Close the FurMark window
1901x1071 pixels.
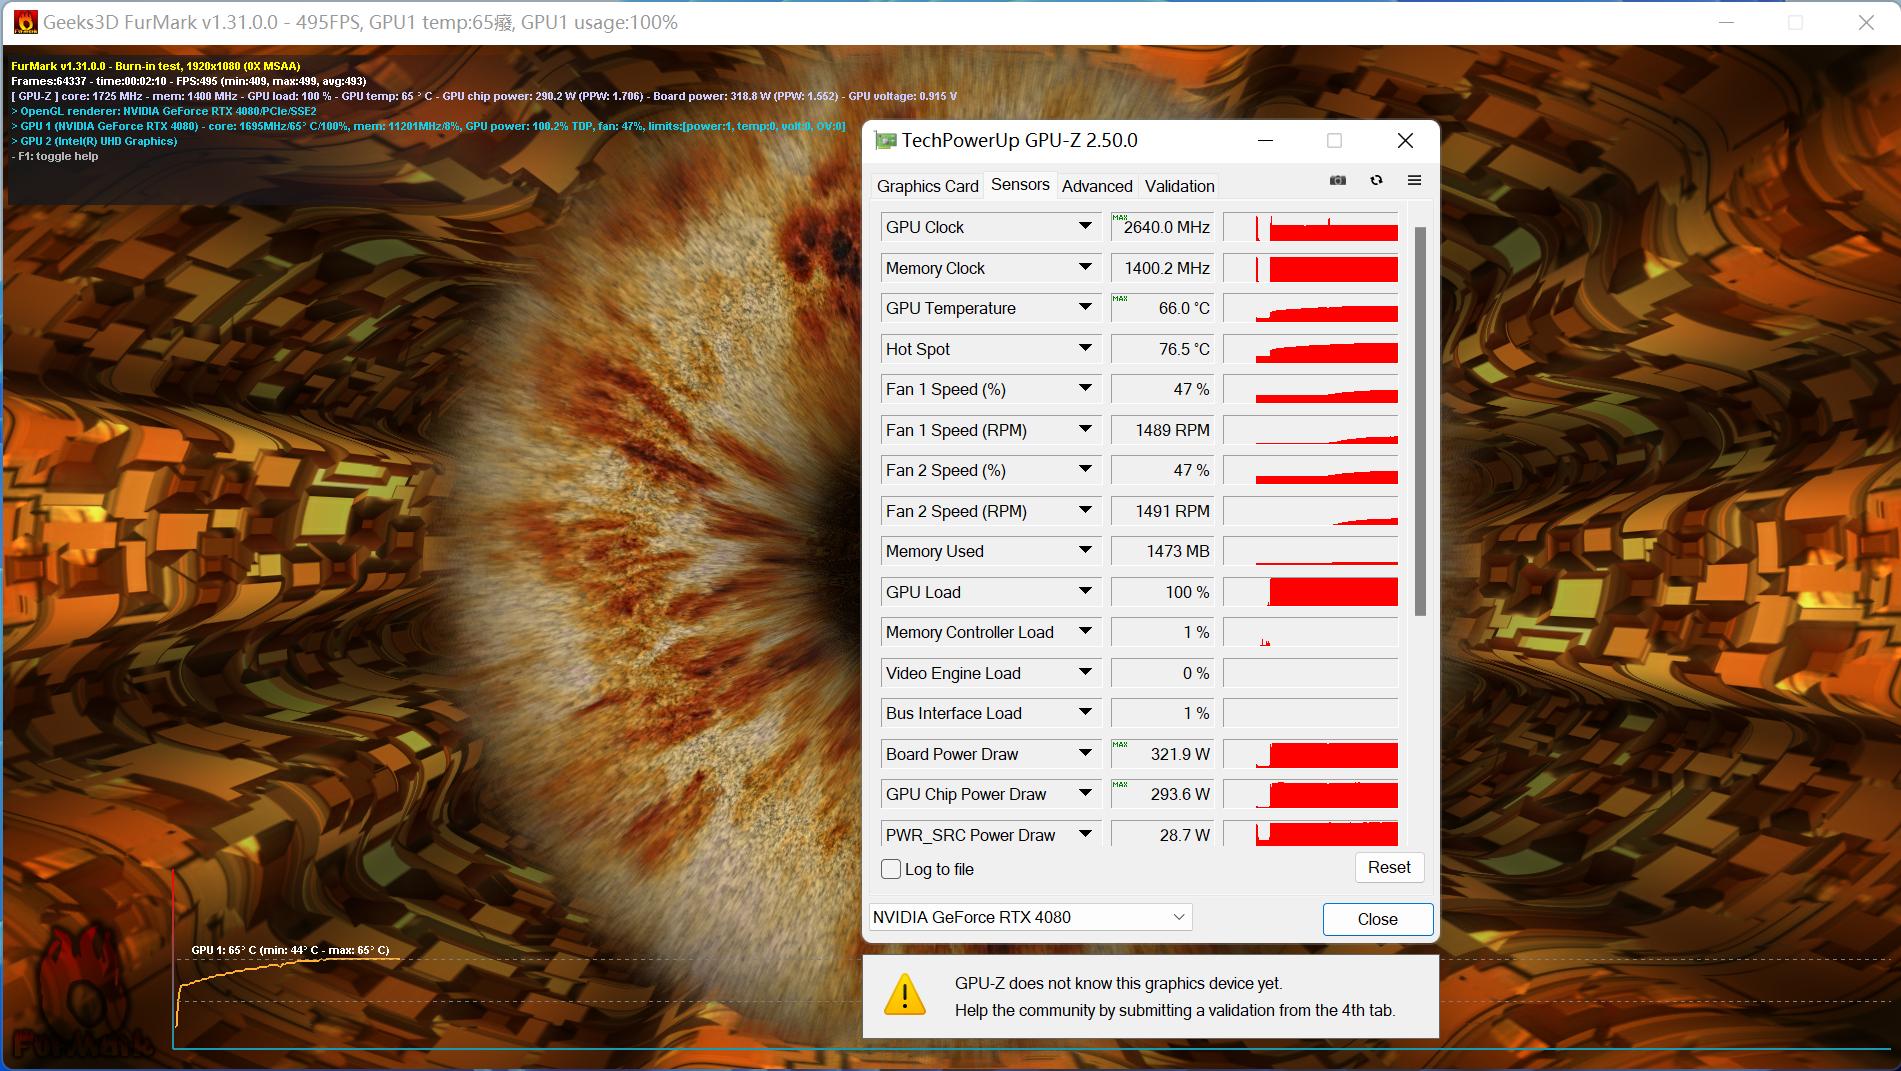[x=1866, y=22]
